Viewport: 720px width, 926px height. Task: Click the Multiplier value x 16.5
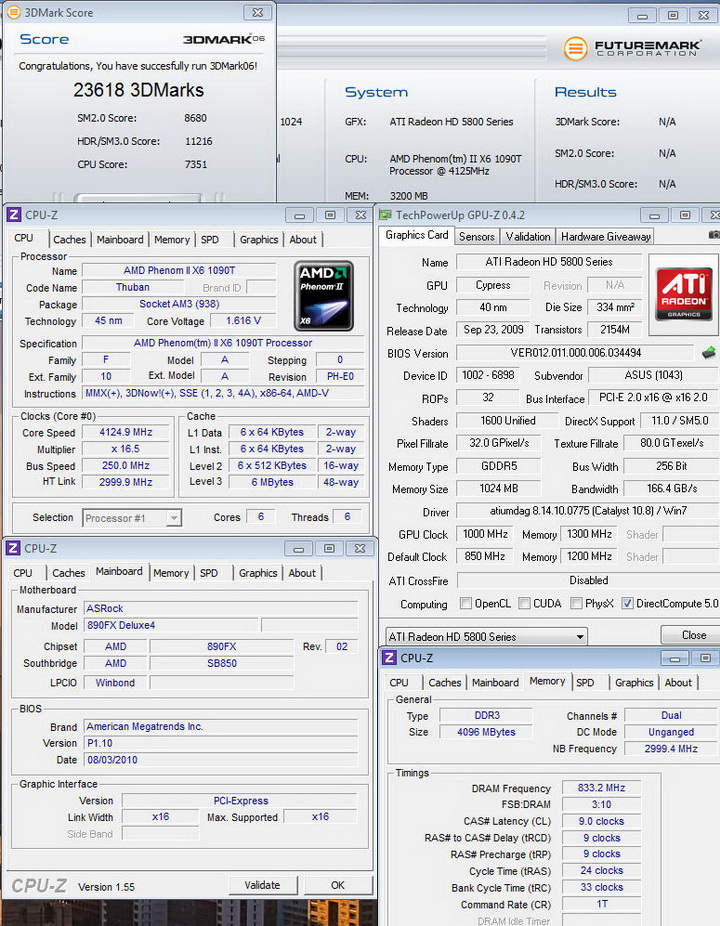(126, 449)
